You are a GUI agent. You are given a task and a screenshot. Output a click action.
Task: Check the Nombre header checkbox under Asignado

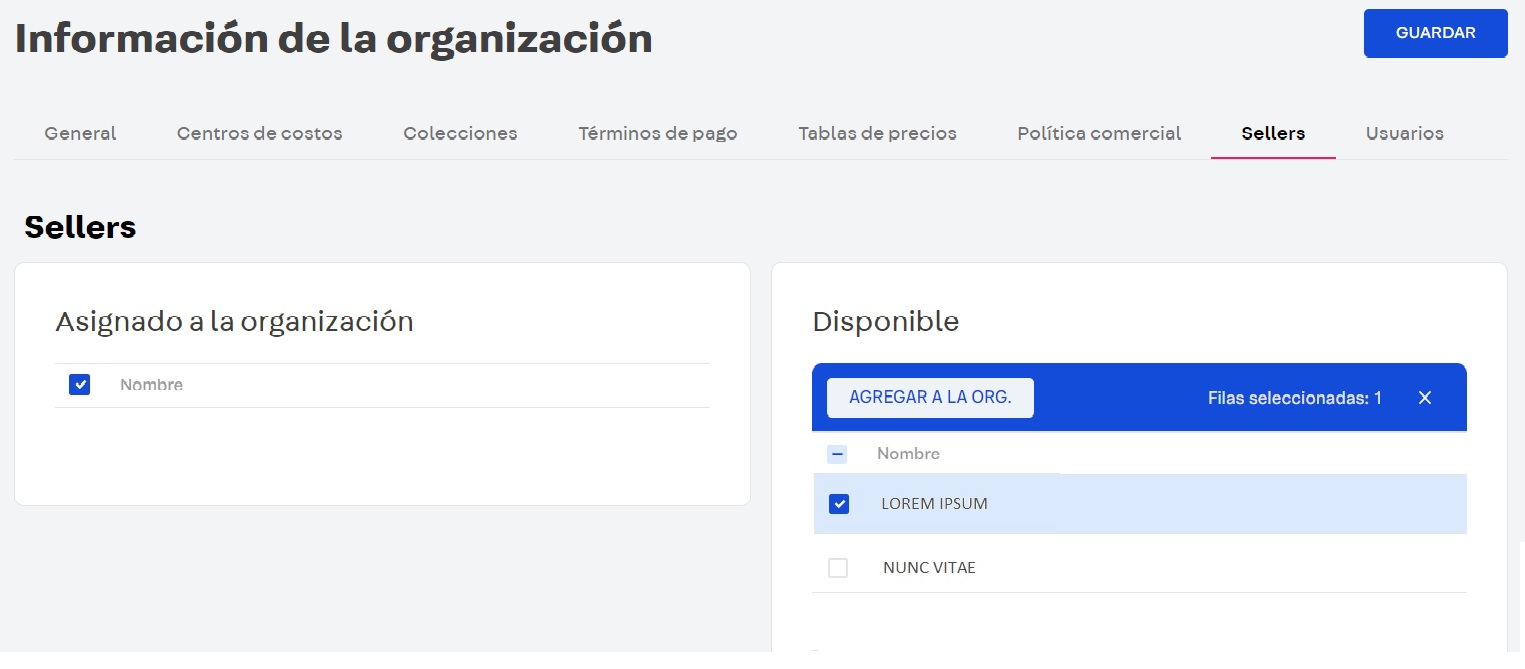(79, 384)
